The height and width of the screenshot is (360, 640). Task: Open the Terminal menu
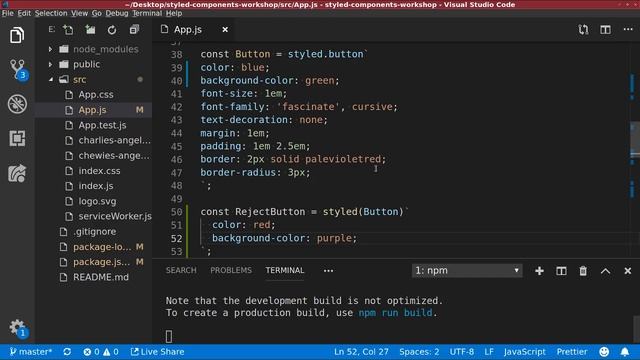point(147,13)
